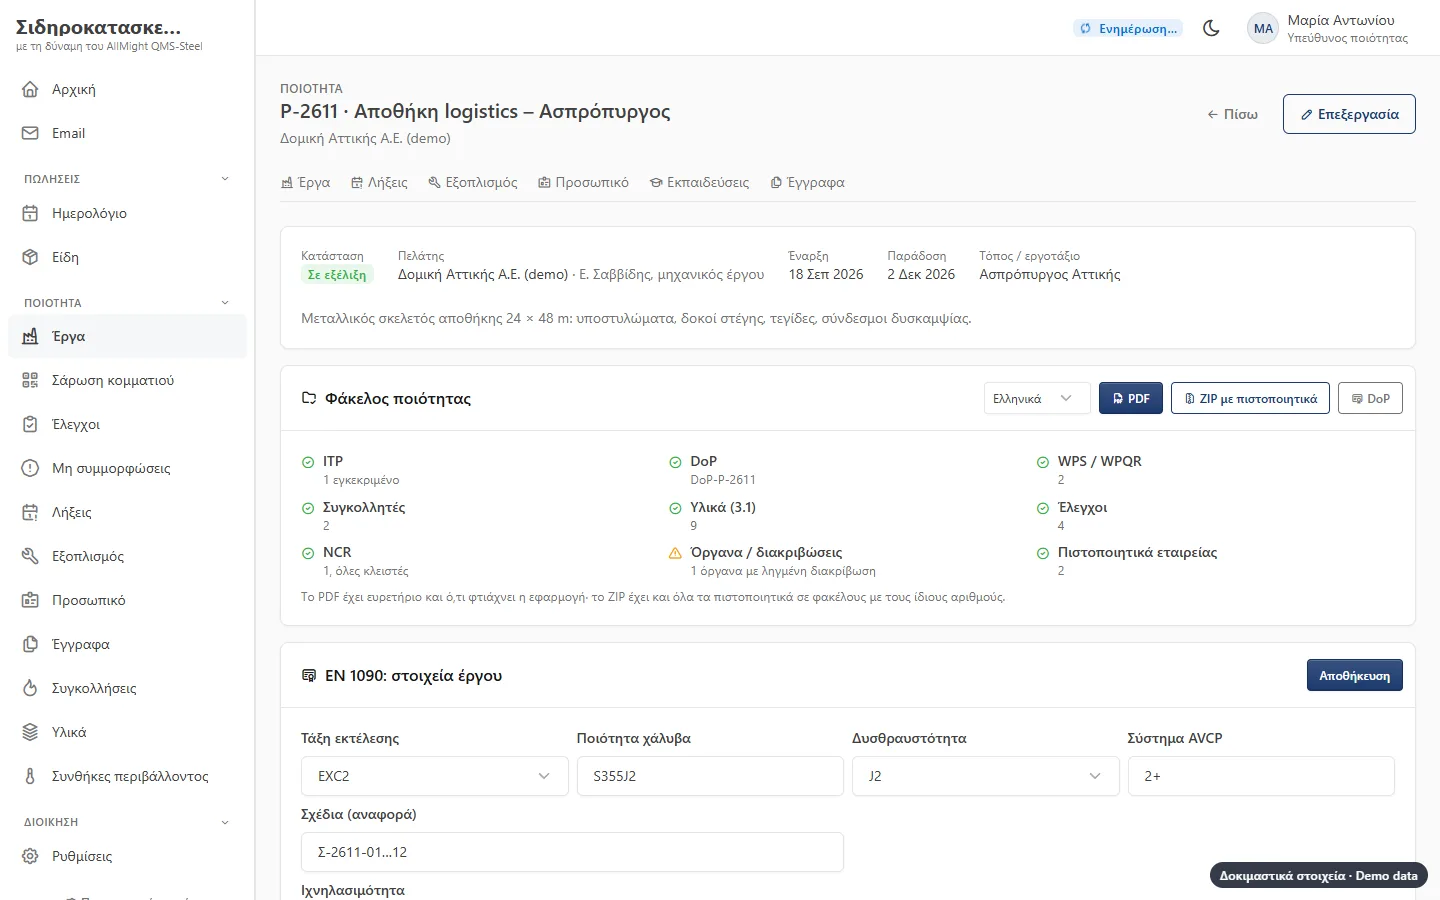
Task: Open Αρχική home icon in sidebar
Action: [x=30, y=89]
